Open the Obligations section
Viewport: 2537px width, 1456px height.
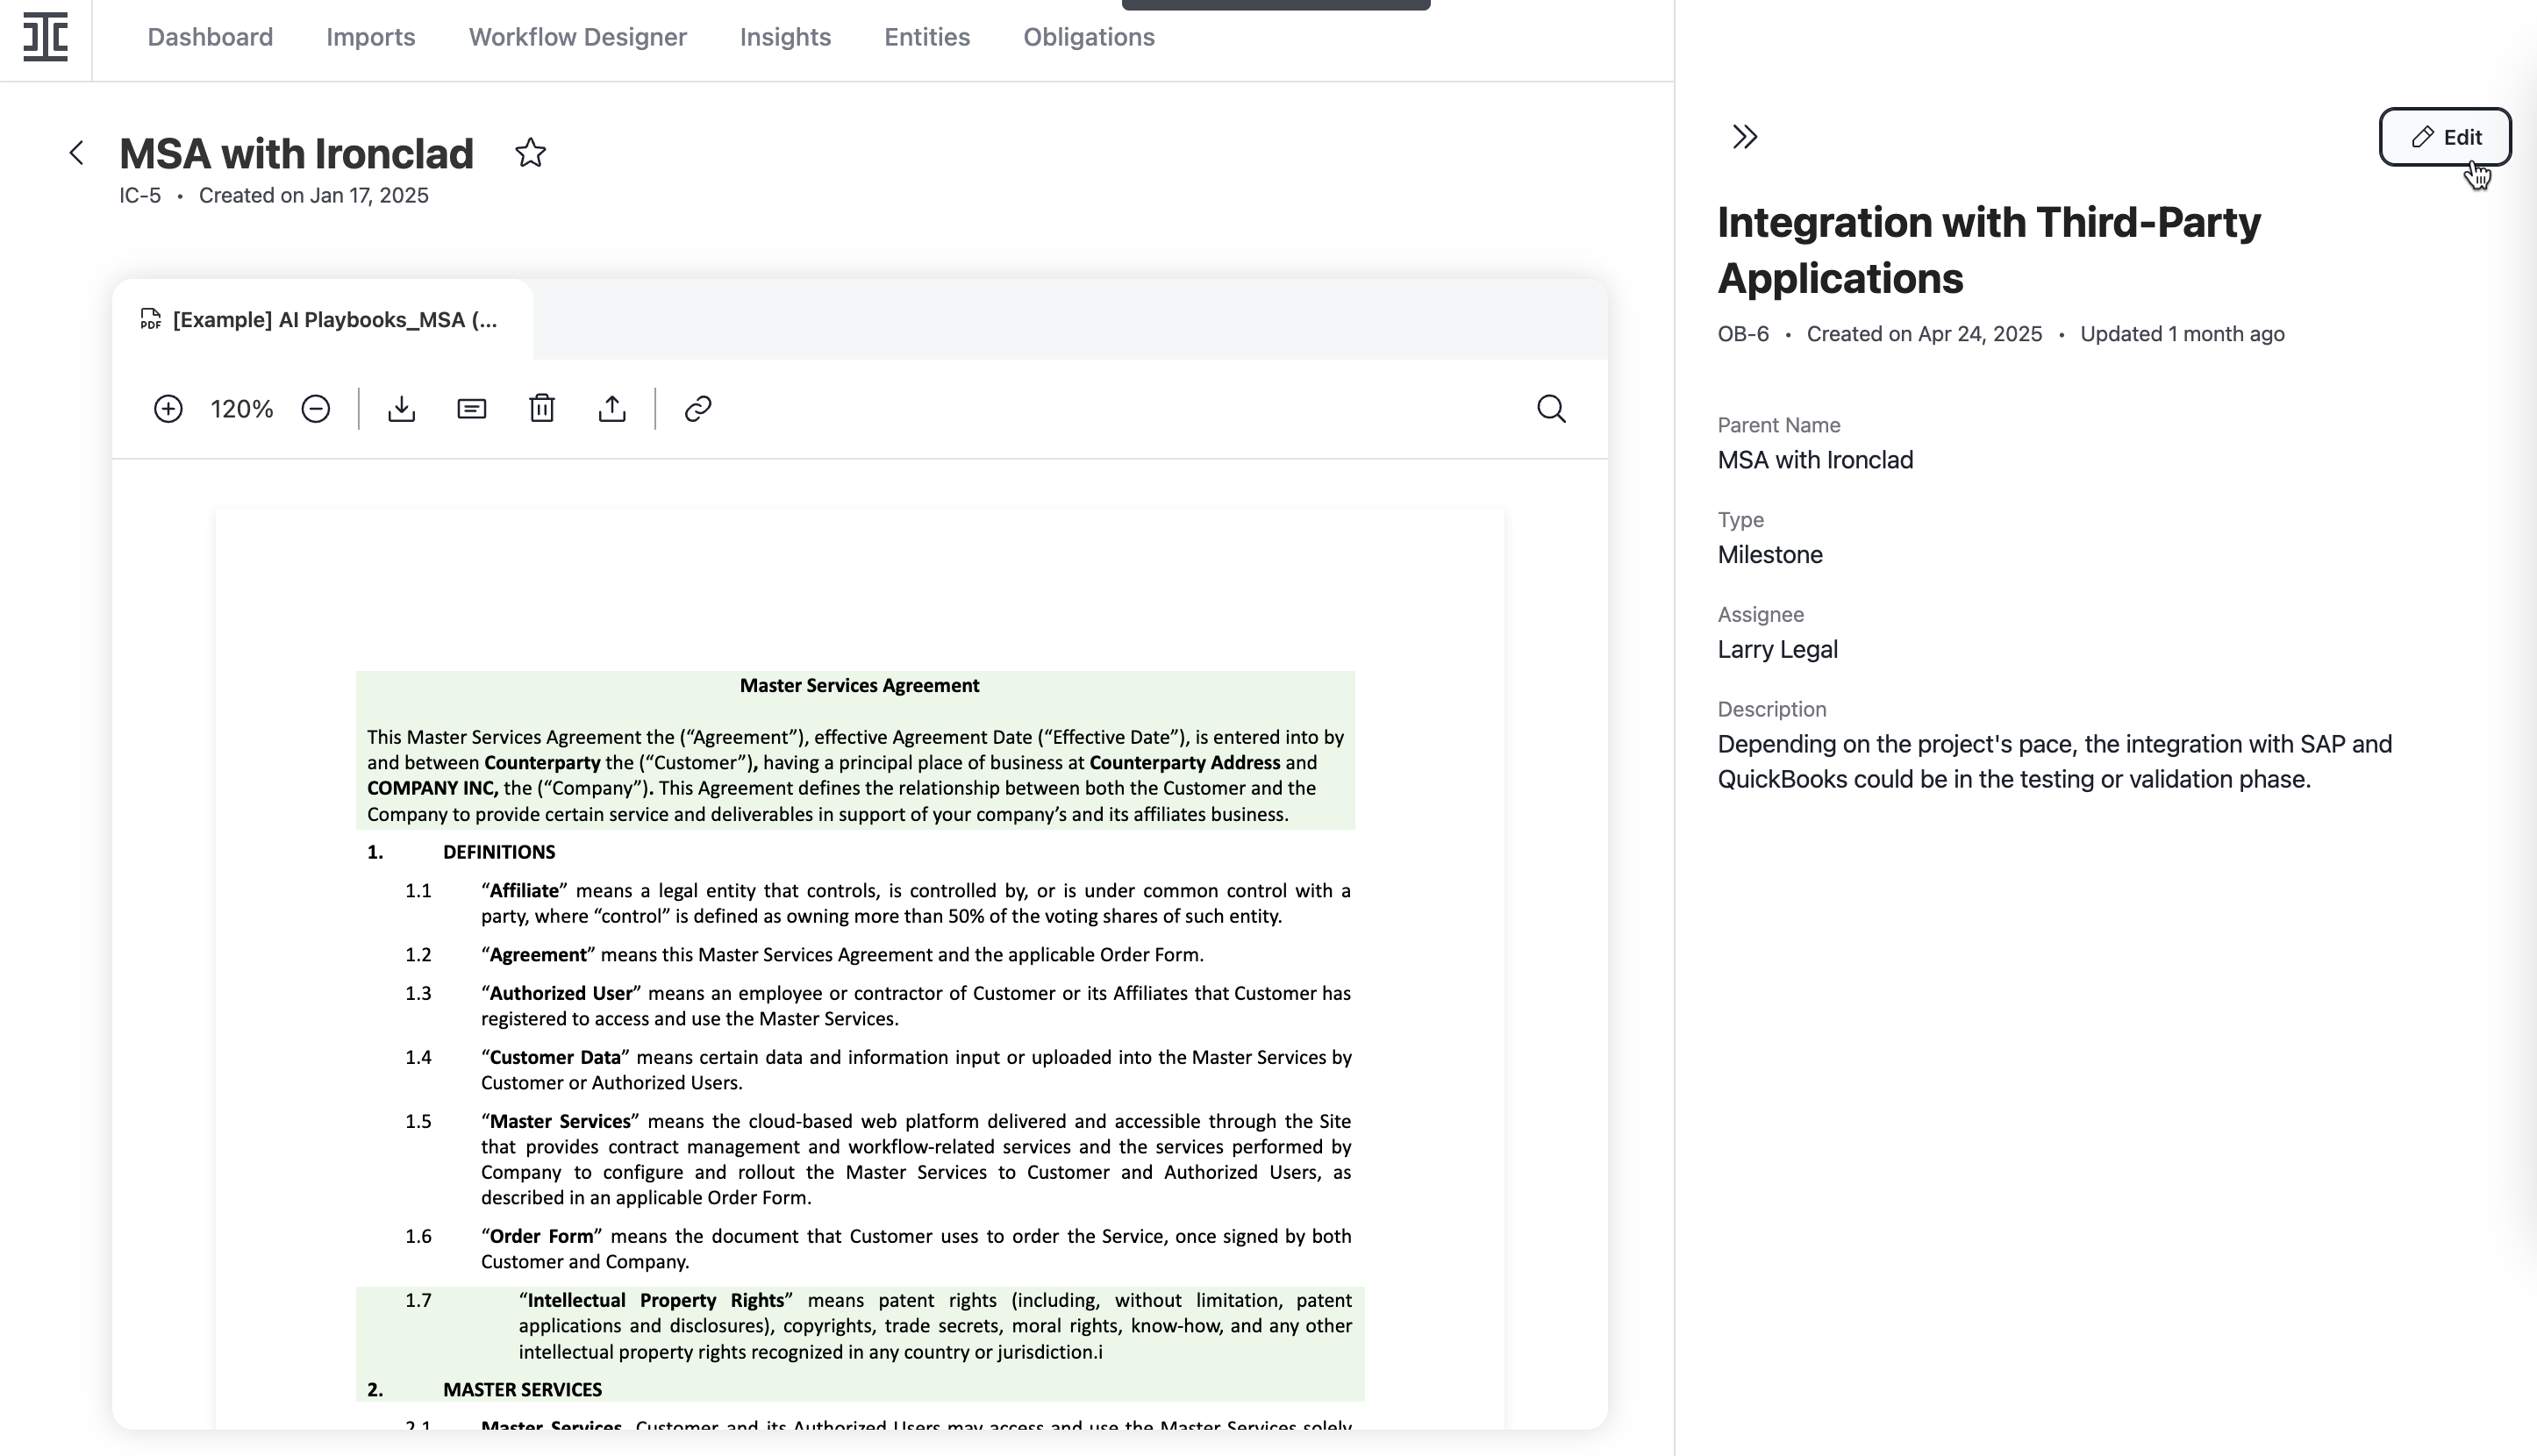[1089, 37]
